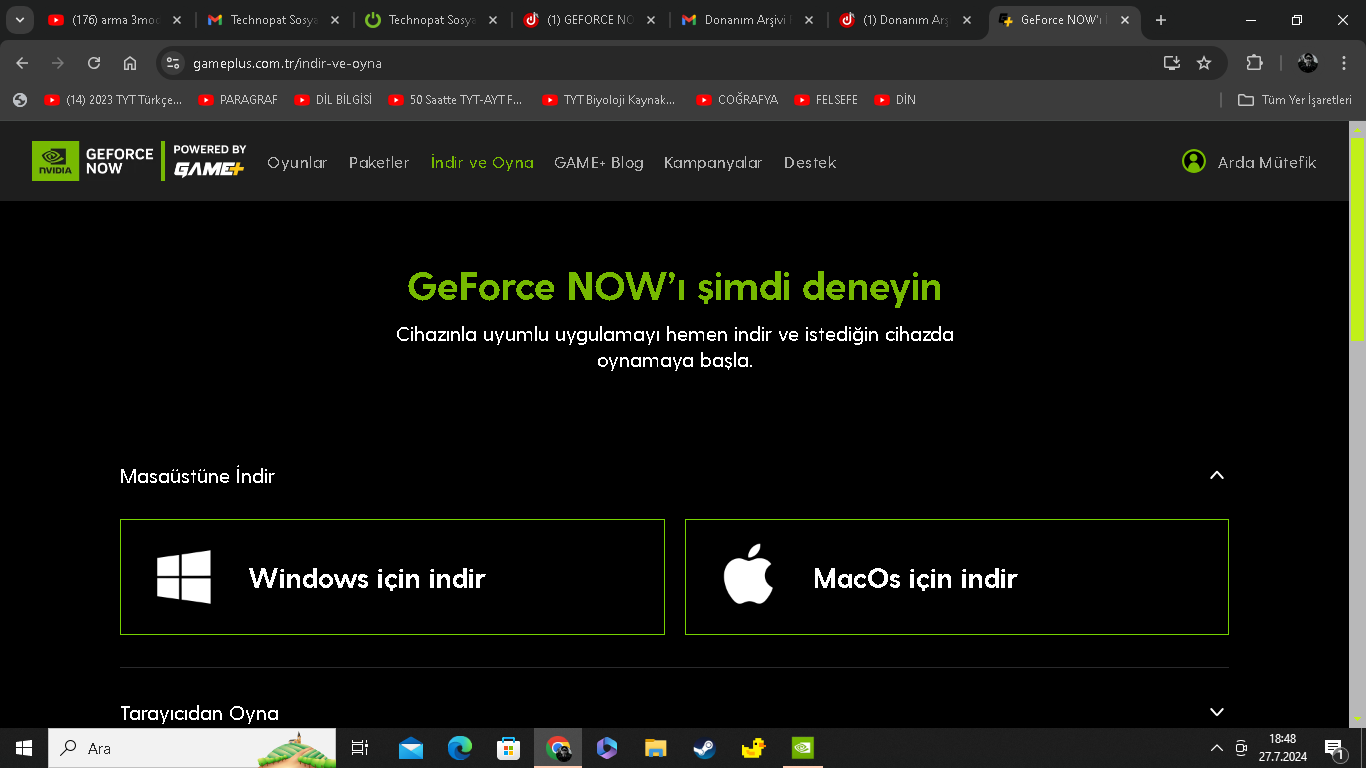Switch to Technopat tab with green power icon
This screenshot has height=768, width=1366.
(430, 20)
